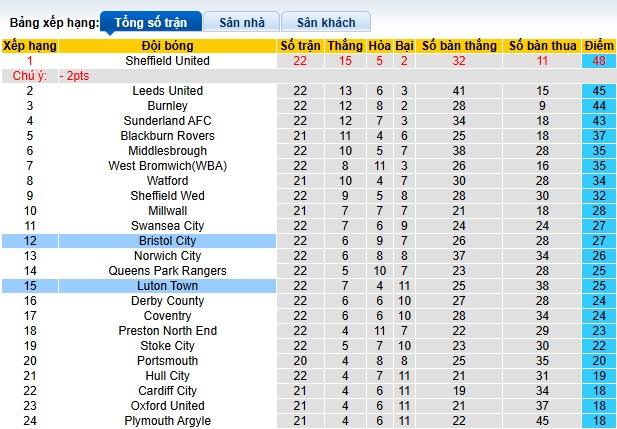Click the Sheffield United team link
Image resolution: width=617 pixels, height=429 pixels.
pos(168,61)
